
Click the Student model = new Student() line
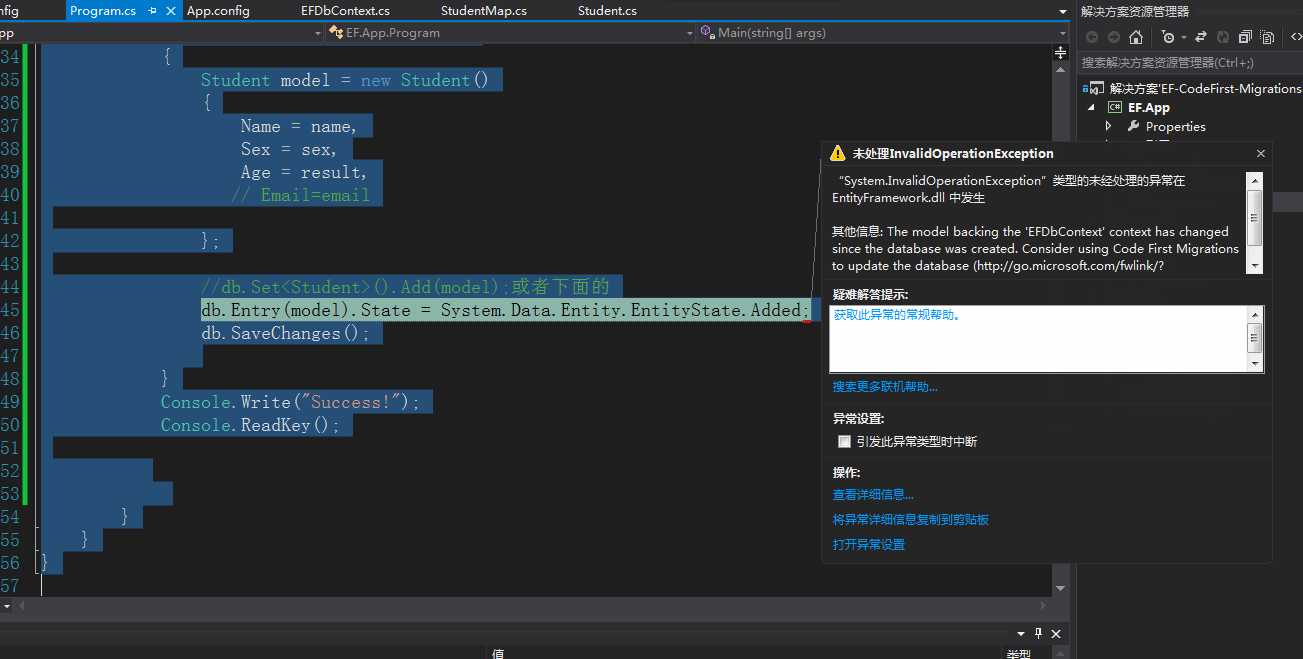coord(344,80)
